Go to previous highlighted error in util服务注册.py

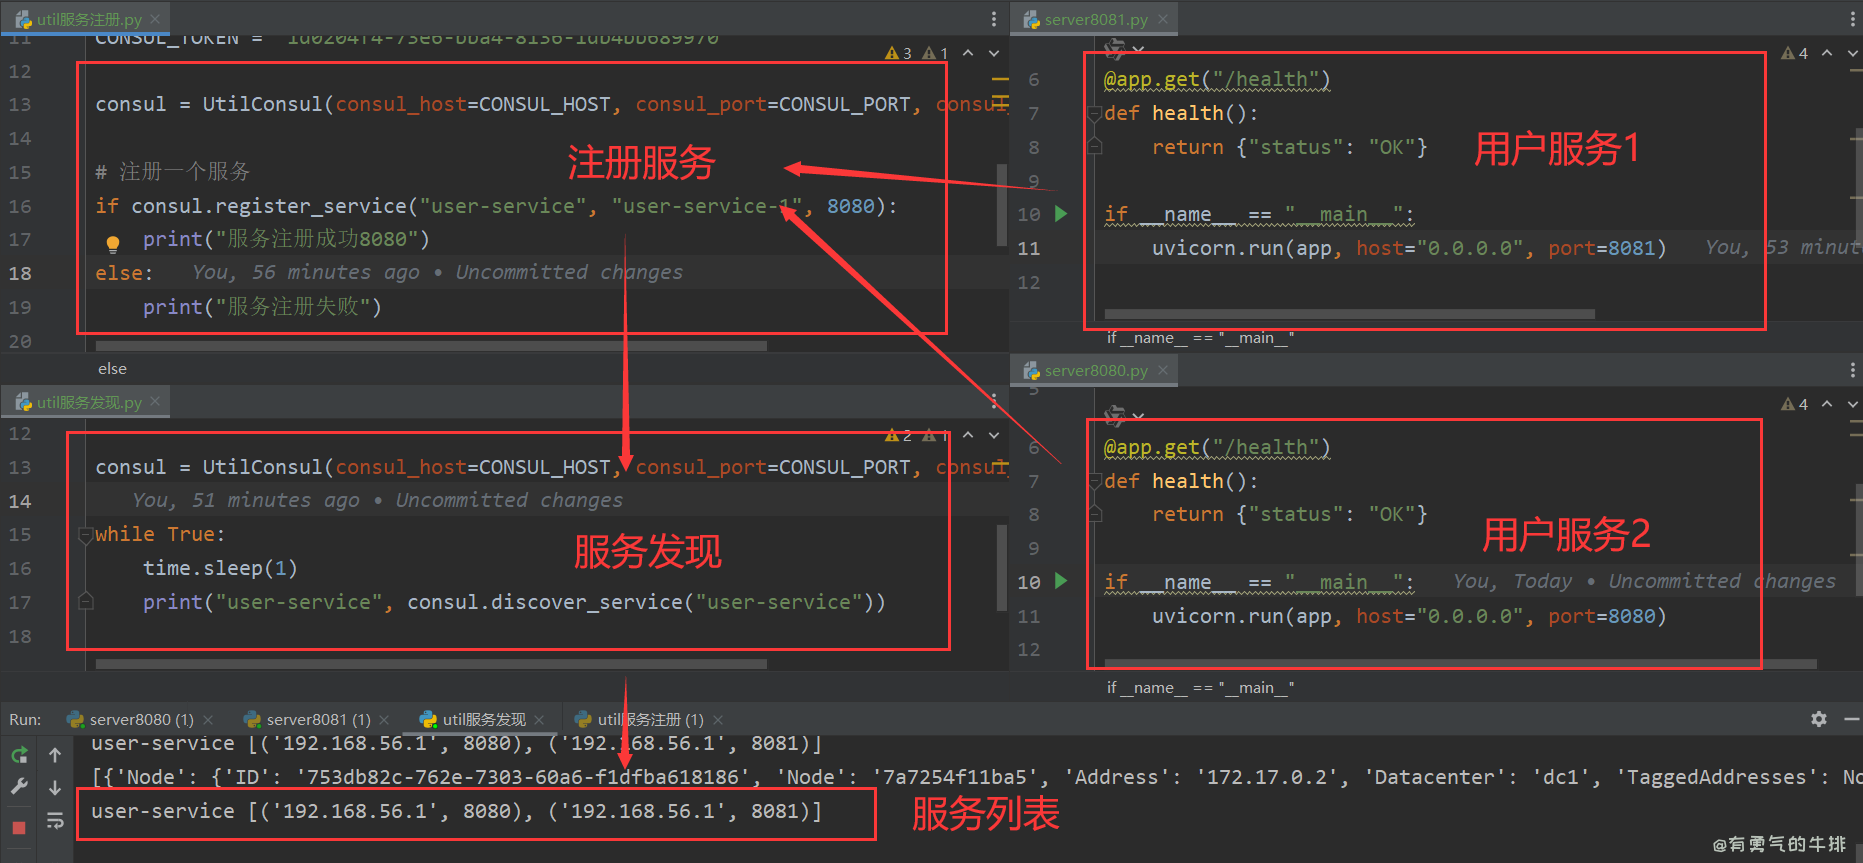click(968, 52)
